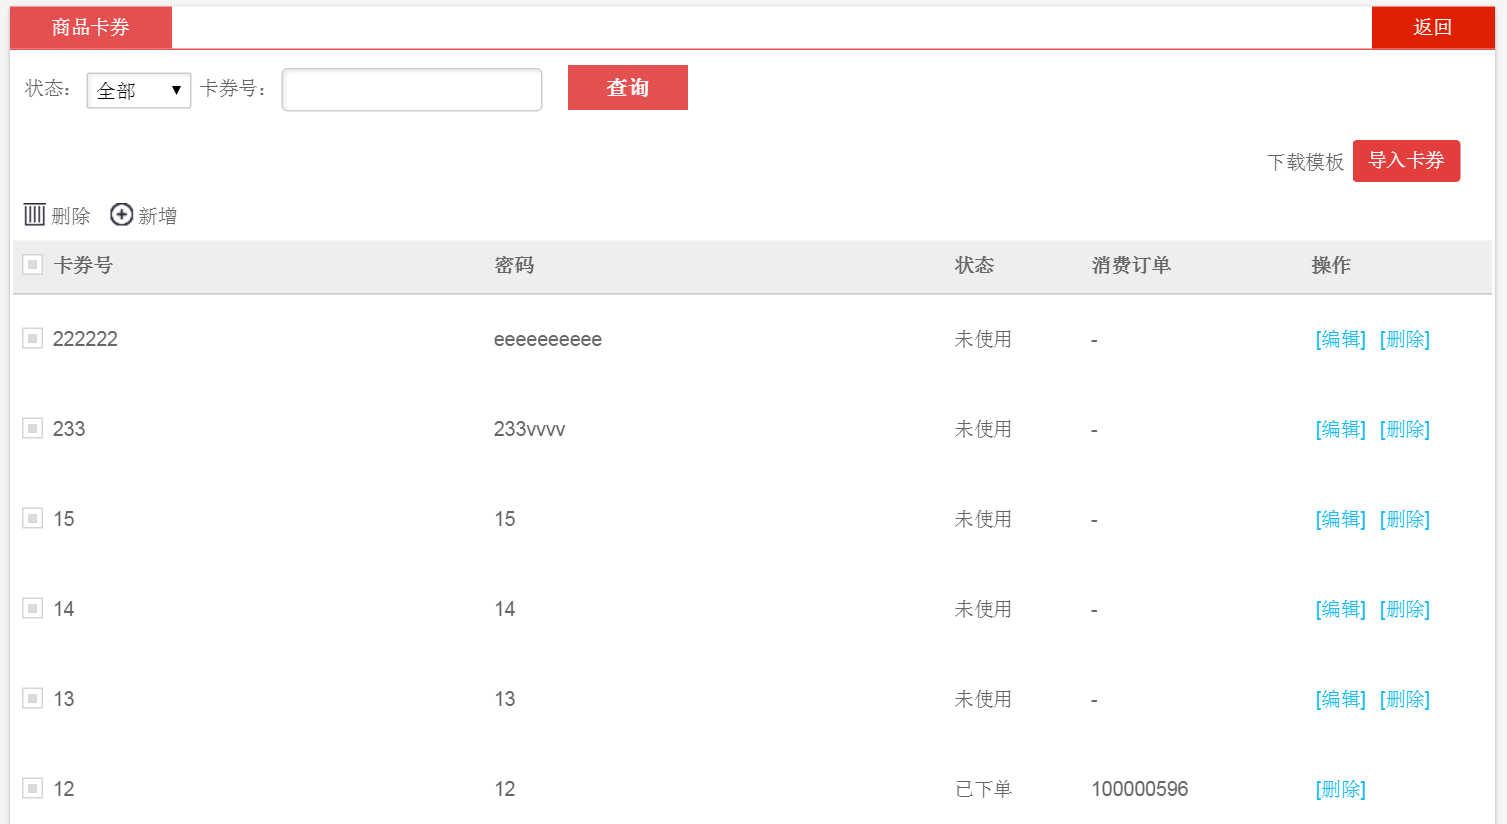
Task: Click the 新增 label text
Action: 158,216
